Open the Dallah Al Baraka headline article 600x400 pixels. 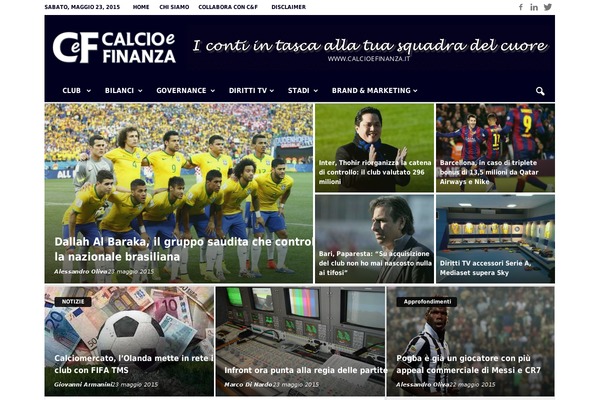point(183,249)
